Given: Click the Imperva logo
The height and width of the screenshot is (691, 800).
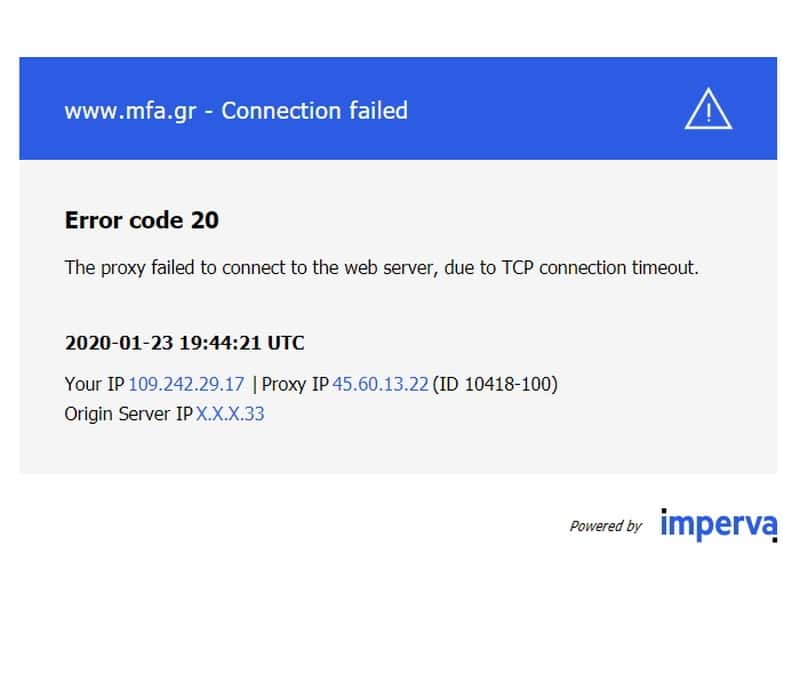Looking at the screenshot, I should click(x=719, y=525).
